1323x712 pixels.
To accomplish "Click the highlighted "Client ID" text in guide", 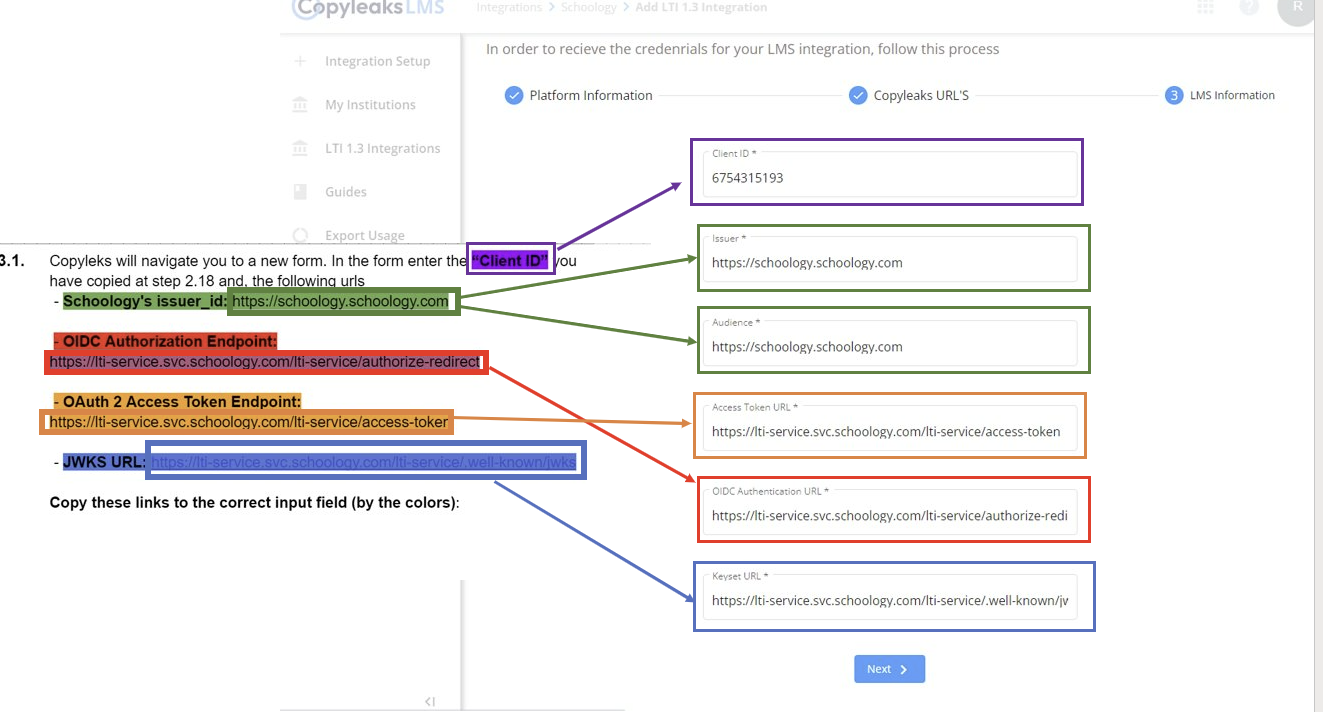I will click(511, 261).
